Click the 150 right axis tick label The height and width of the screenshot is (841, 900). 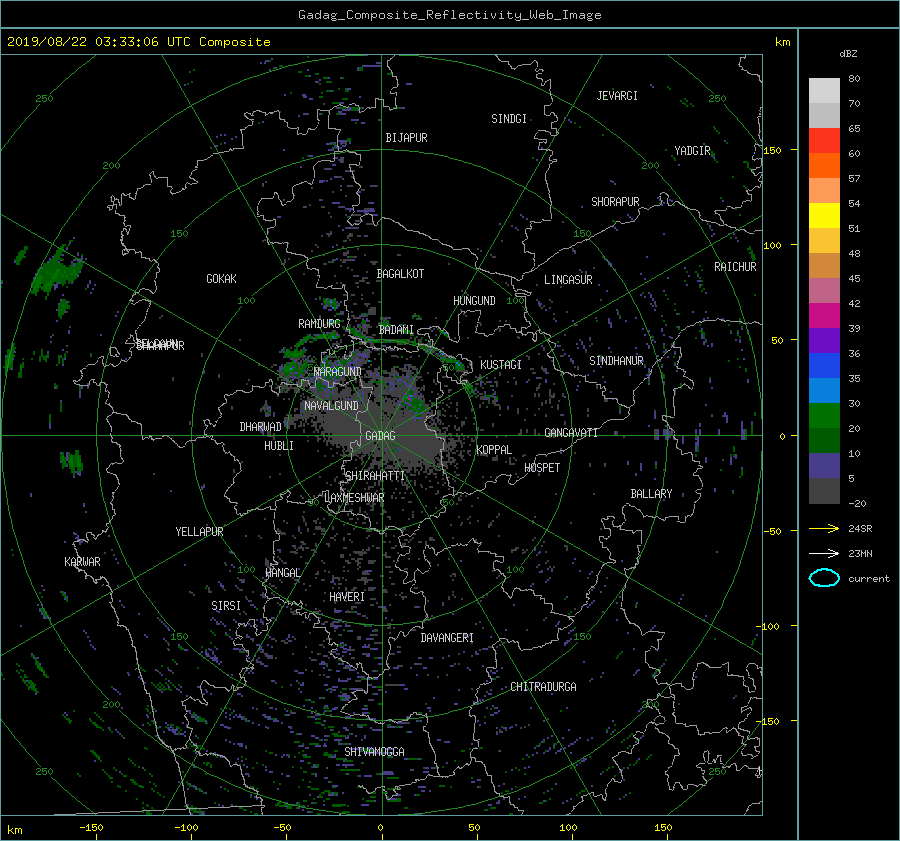click(x=772, y=150)
